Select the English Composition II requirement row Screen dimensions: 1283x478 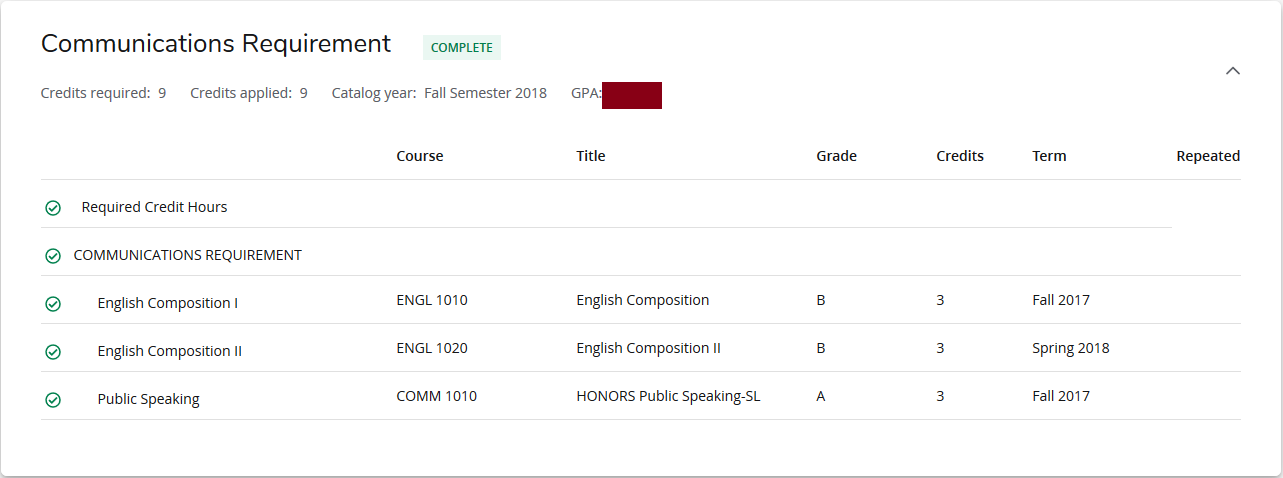click(x=169, y=351)
